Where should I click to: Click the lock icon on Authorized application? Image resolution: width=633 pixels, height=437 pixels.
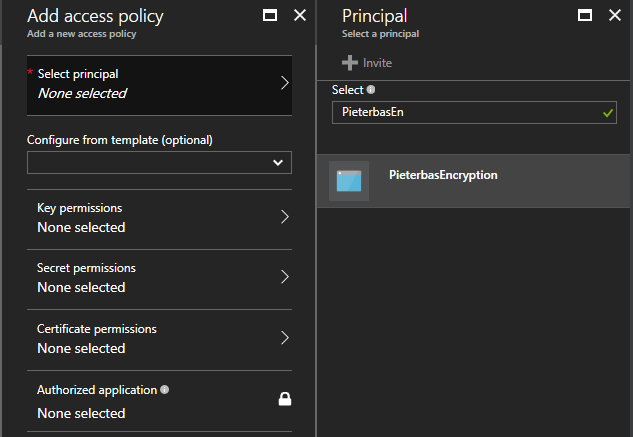(284, 400)
